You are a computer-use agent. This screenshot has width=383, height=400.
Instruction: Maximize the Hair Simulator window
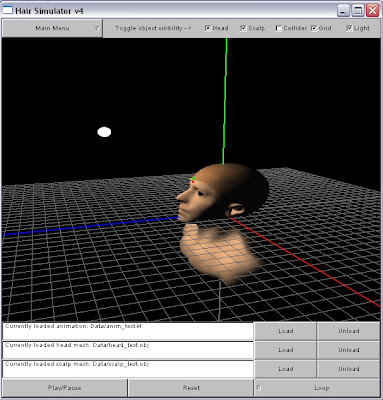(358, 11)
